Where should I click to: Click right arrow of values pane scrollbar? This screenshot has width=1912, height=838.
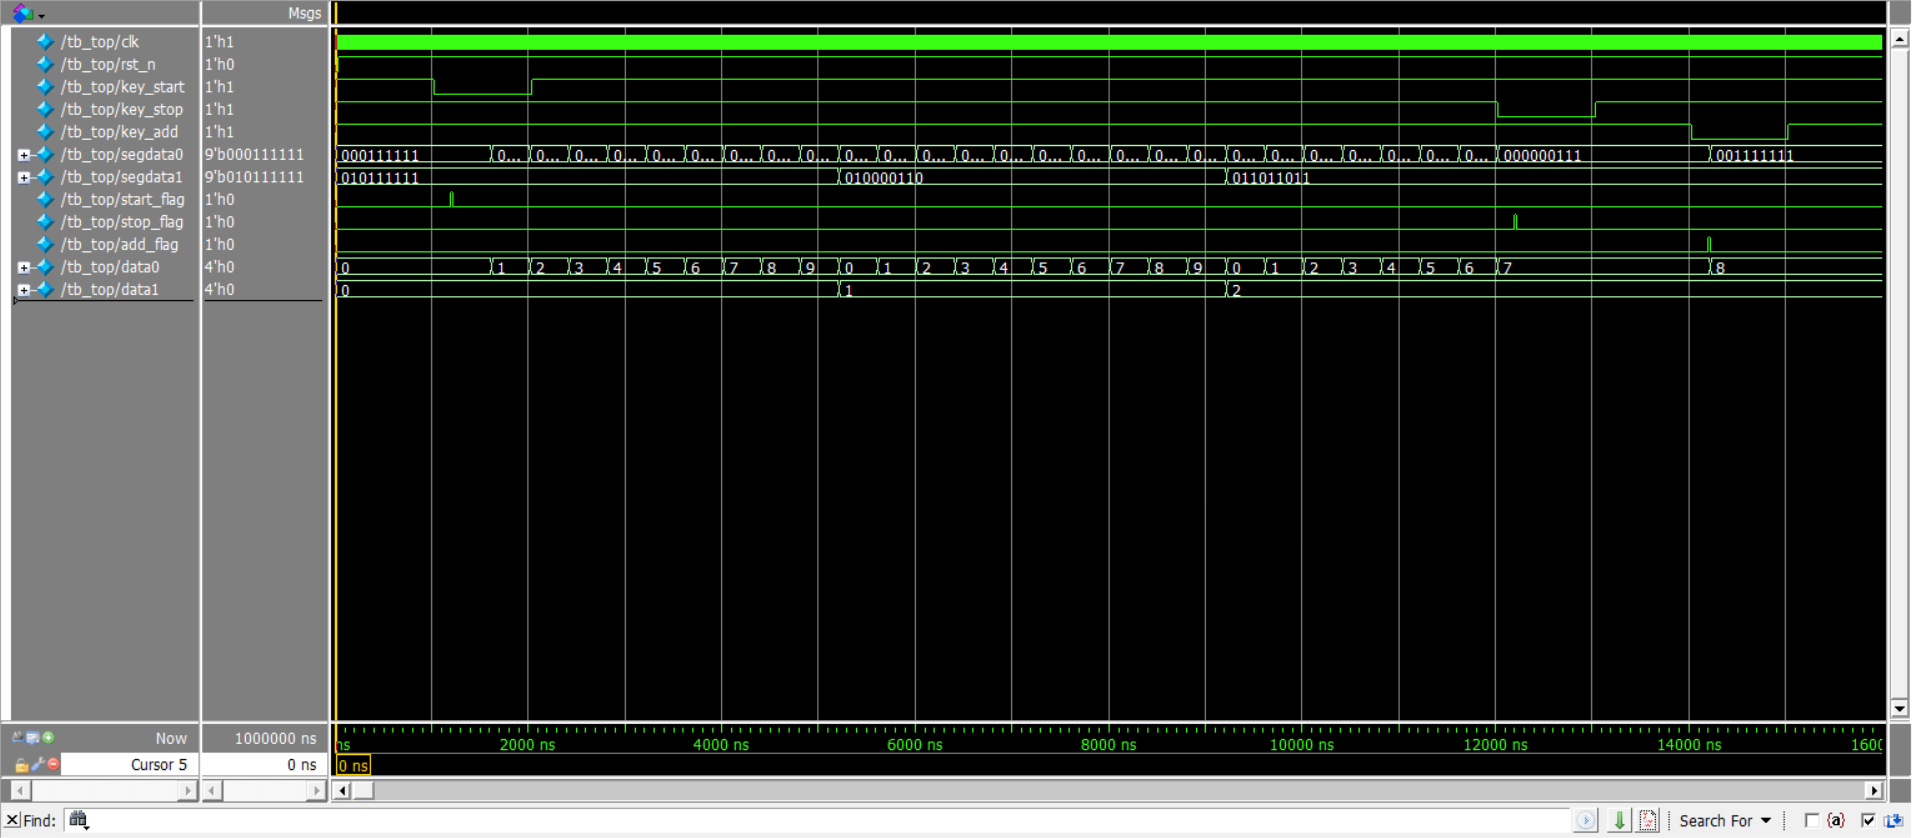coord(316,790)
